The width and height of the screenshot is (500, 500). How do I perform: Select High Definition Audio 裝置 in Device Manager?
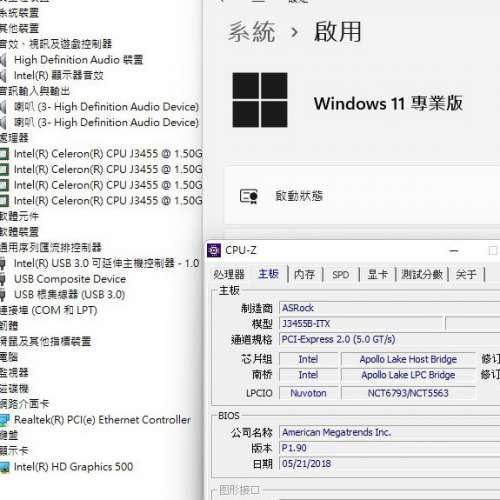79,60
